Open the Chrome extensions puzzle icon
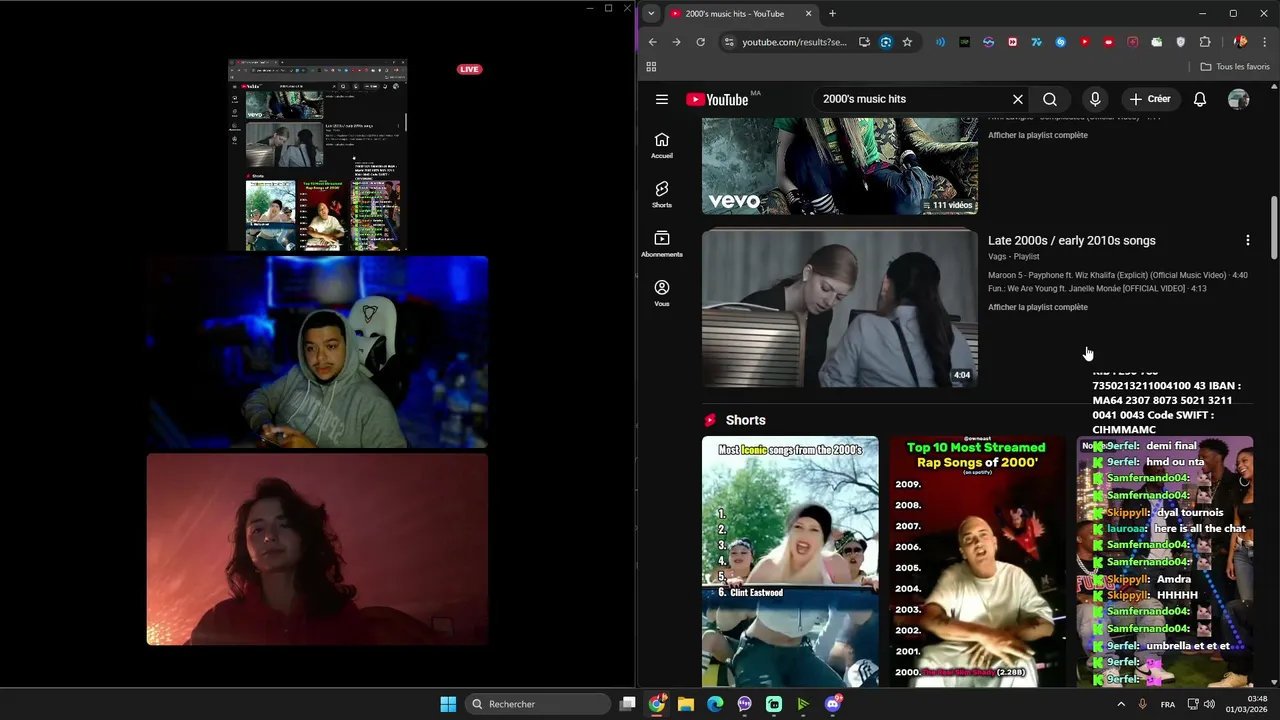This screenshot has width=1280, height=720. coord(1205,42)
